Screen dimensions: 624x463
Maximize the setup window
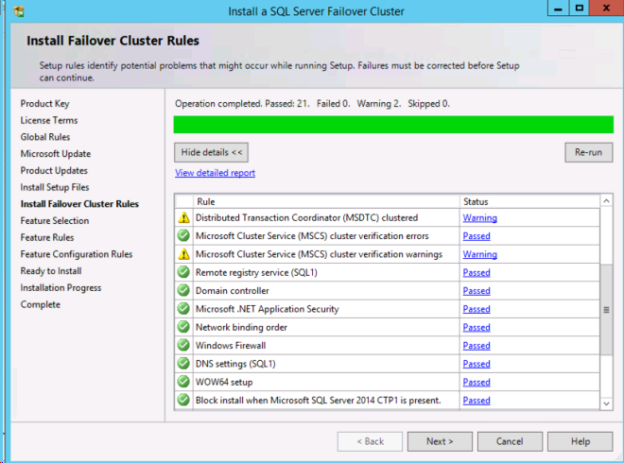(x=579, y=8)
